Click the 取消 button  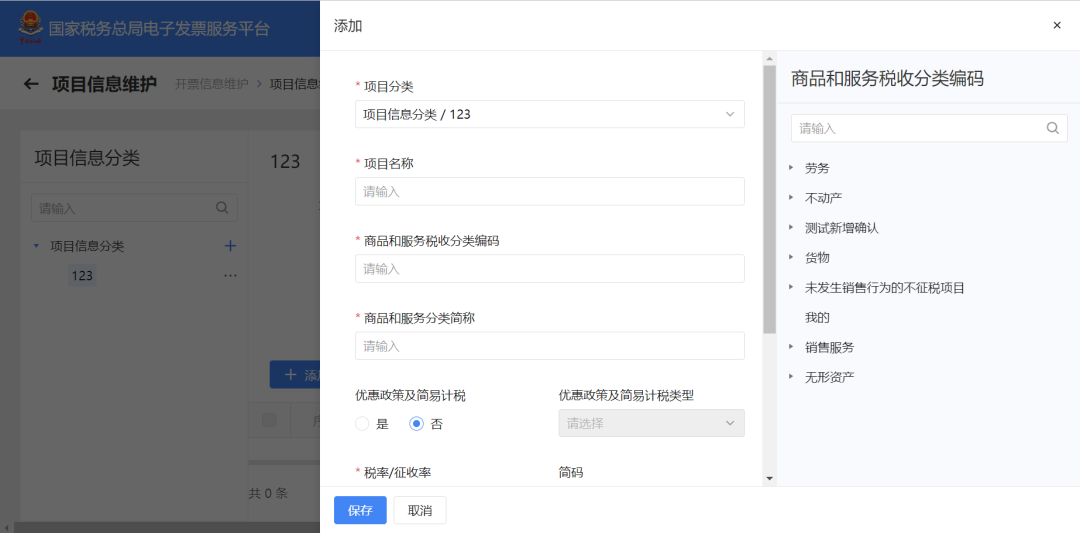tap(420, 510)
